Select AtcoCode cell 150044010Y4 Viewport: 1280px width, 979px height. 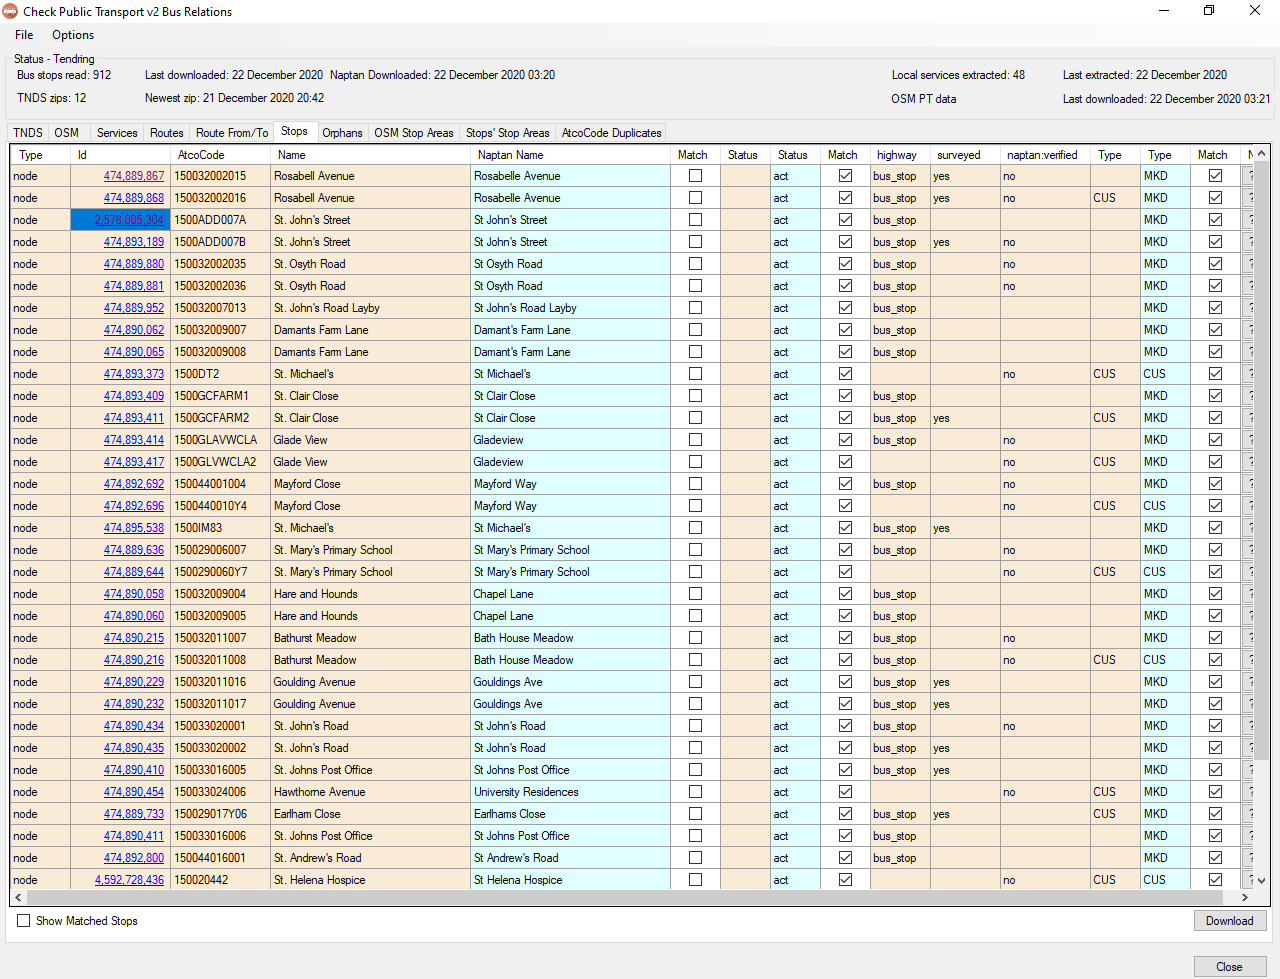pyautogui.click(x=220, y=506)
